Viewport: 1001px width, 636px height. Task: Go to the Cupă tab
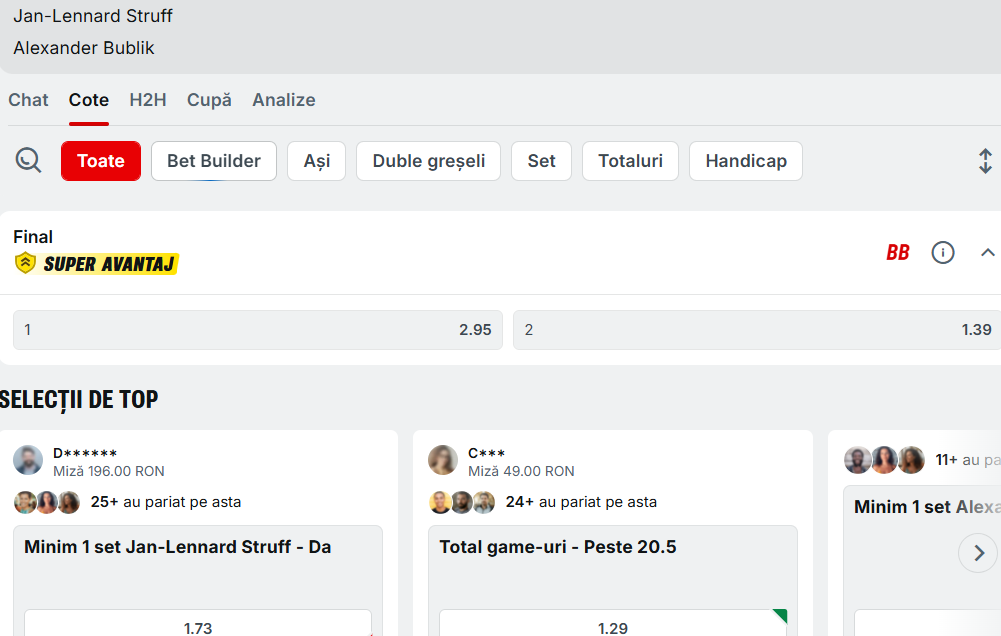209,100
